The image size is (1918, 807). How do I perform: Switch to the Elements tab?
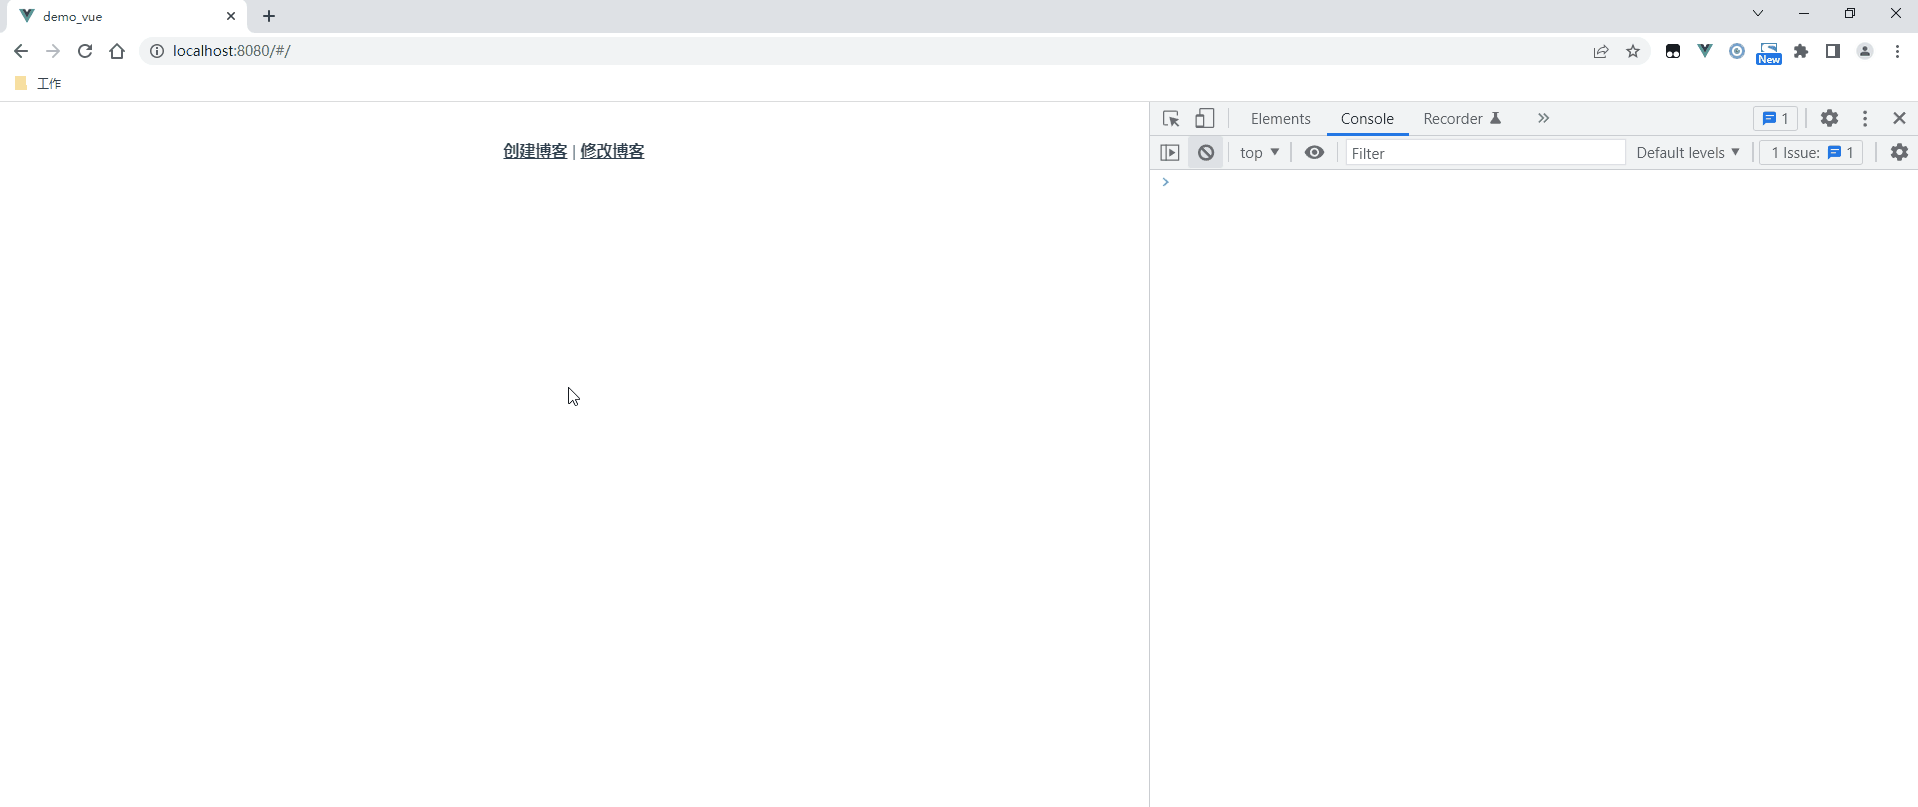click(1280, 119)
